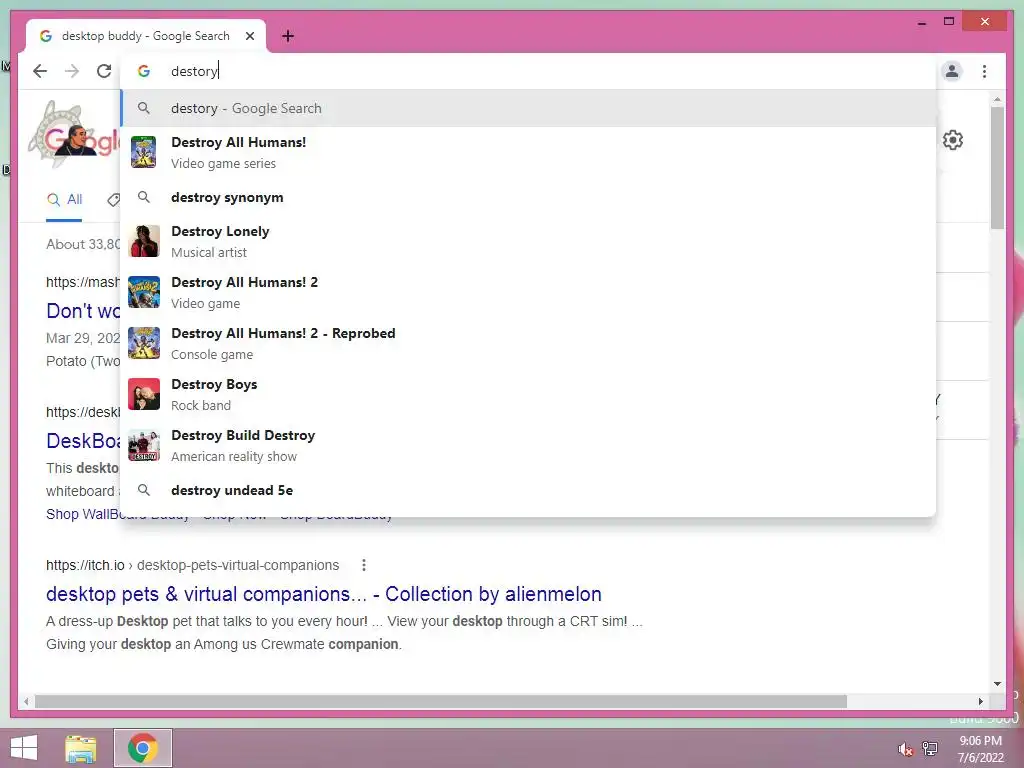The height and width of the screenshot is (768, 1024).
Task: Click Destroy Build Destroy show thumbnail
Action: 144,445
